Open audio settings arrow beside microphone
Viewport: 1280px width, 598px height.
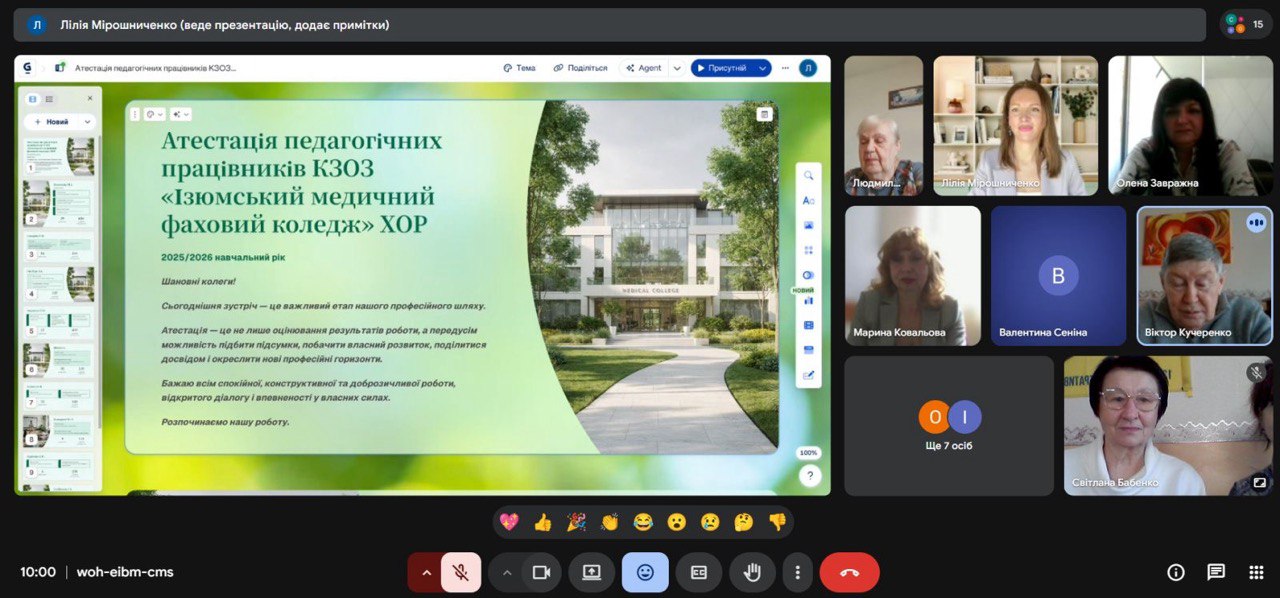(x=426, y=572)
